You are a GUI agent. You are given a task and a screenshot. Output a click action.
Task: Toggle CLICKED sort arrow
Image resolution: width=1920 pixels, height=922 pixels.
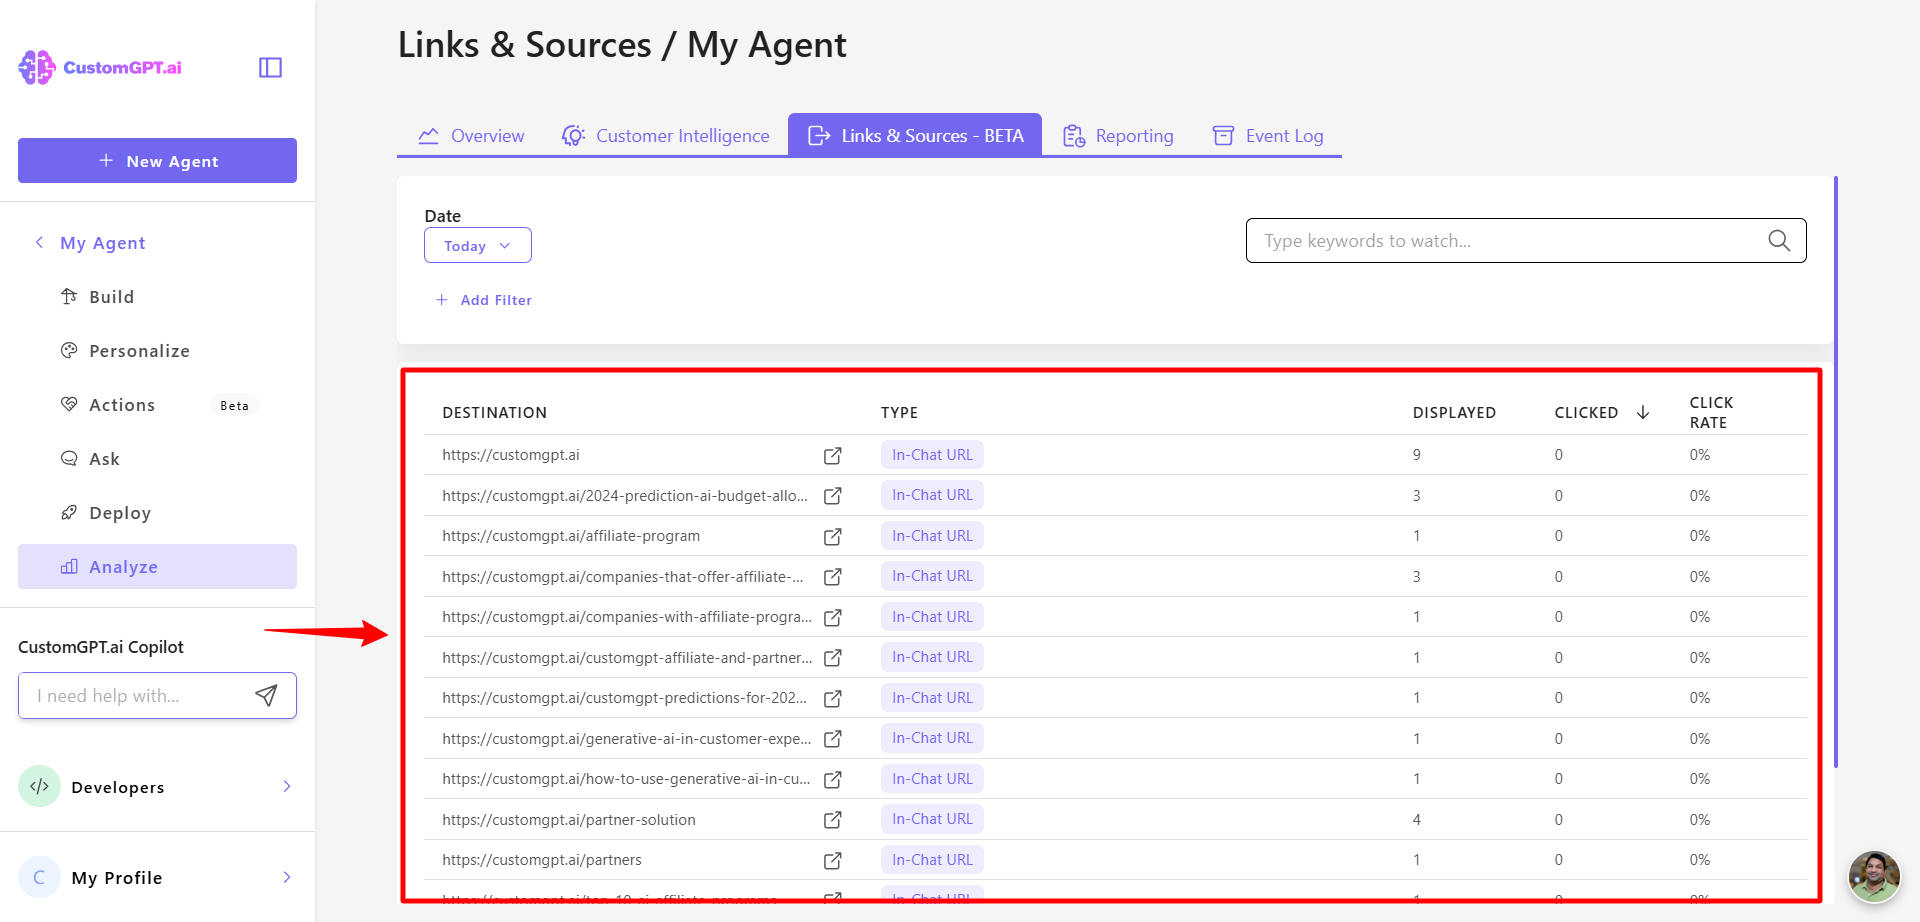1643,412
